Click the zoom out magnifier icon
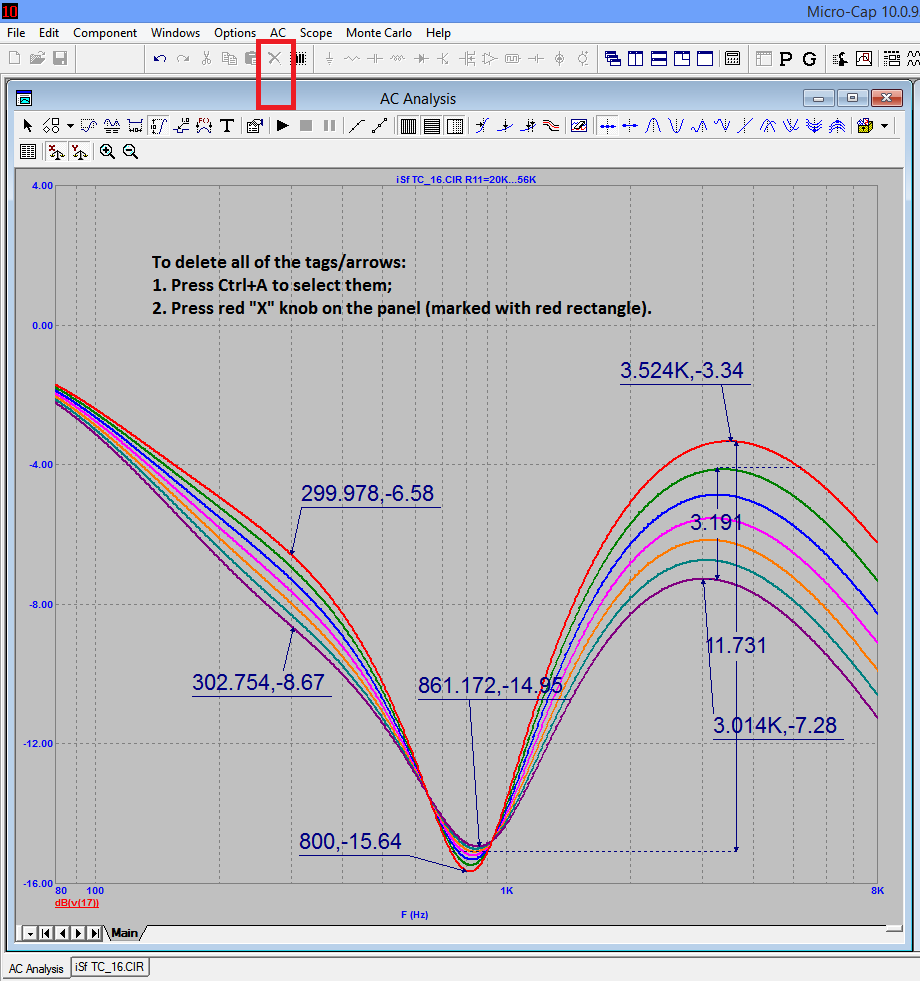 pos(130,152)
